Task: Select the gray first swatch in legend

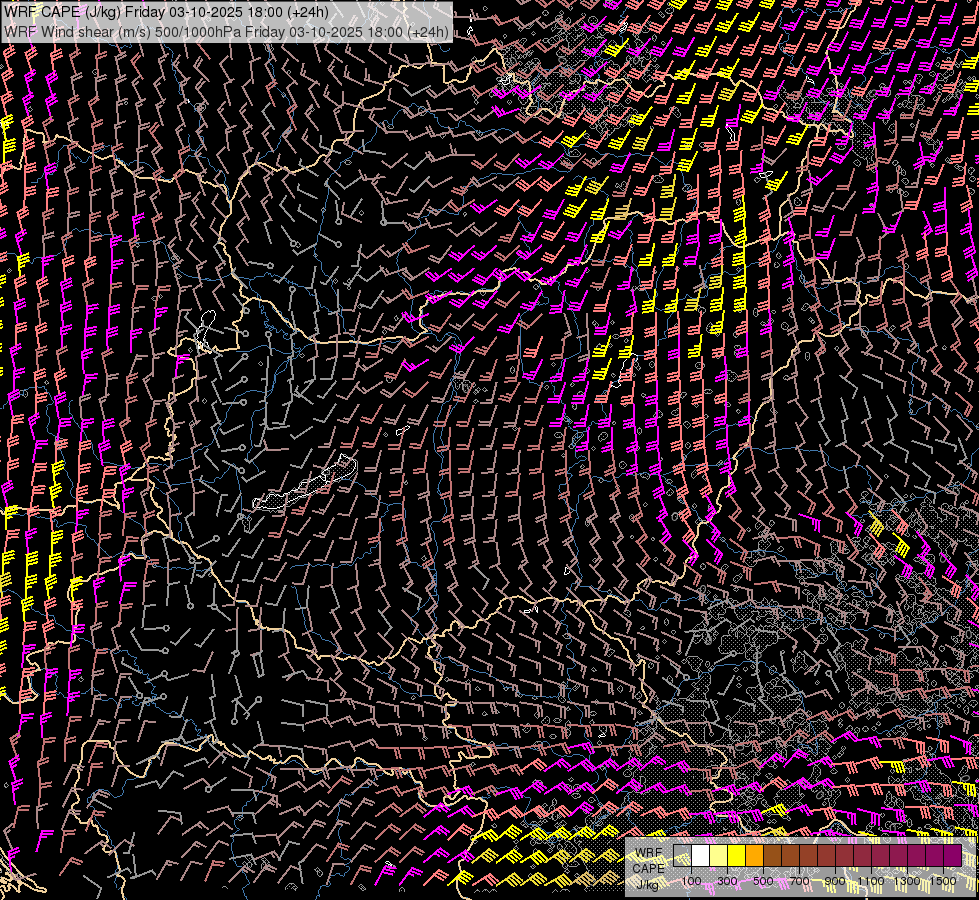Action: [683, 856]
